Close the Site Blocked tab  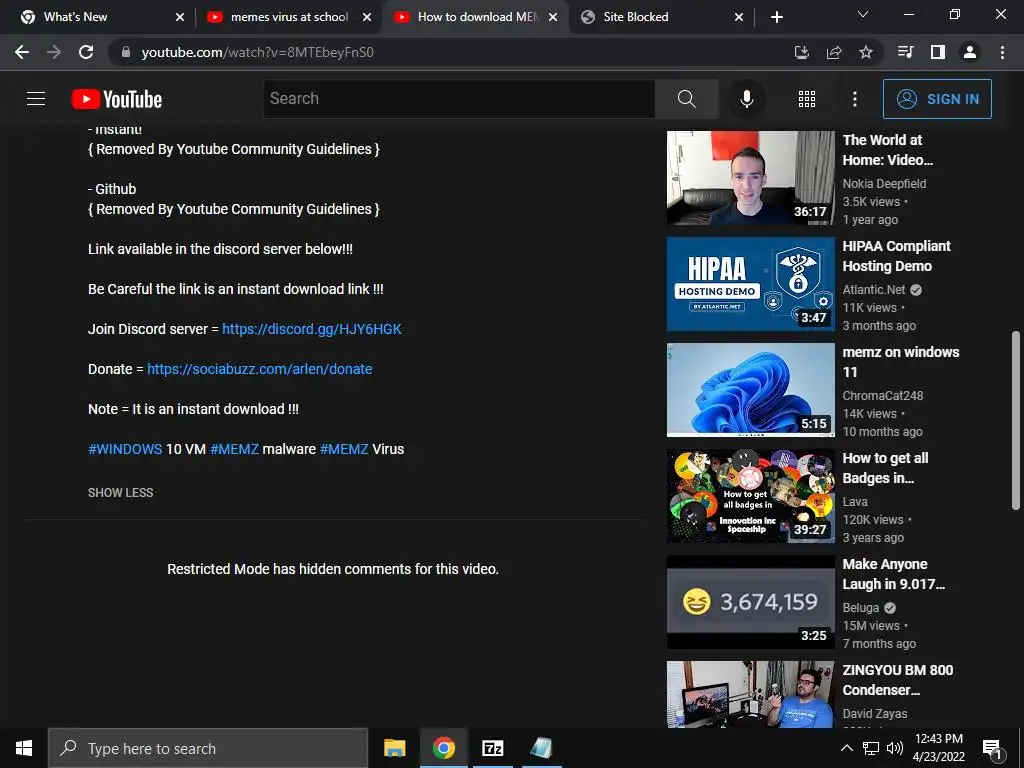tap(739, 17)
